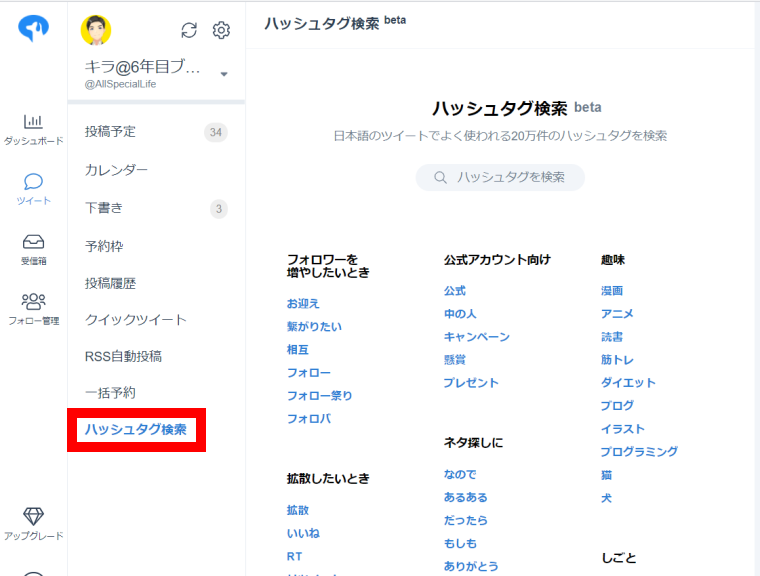Select the Tweet (ツイート) speech bubble icon
The width and height of the screenshot is (760, 576).
click(33, 182)
